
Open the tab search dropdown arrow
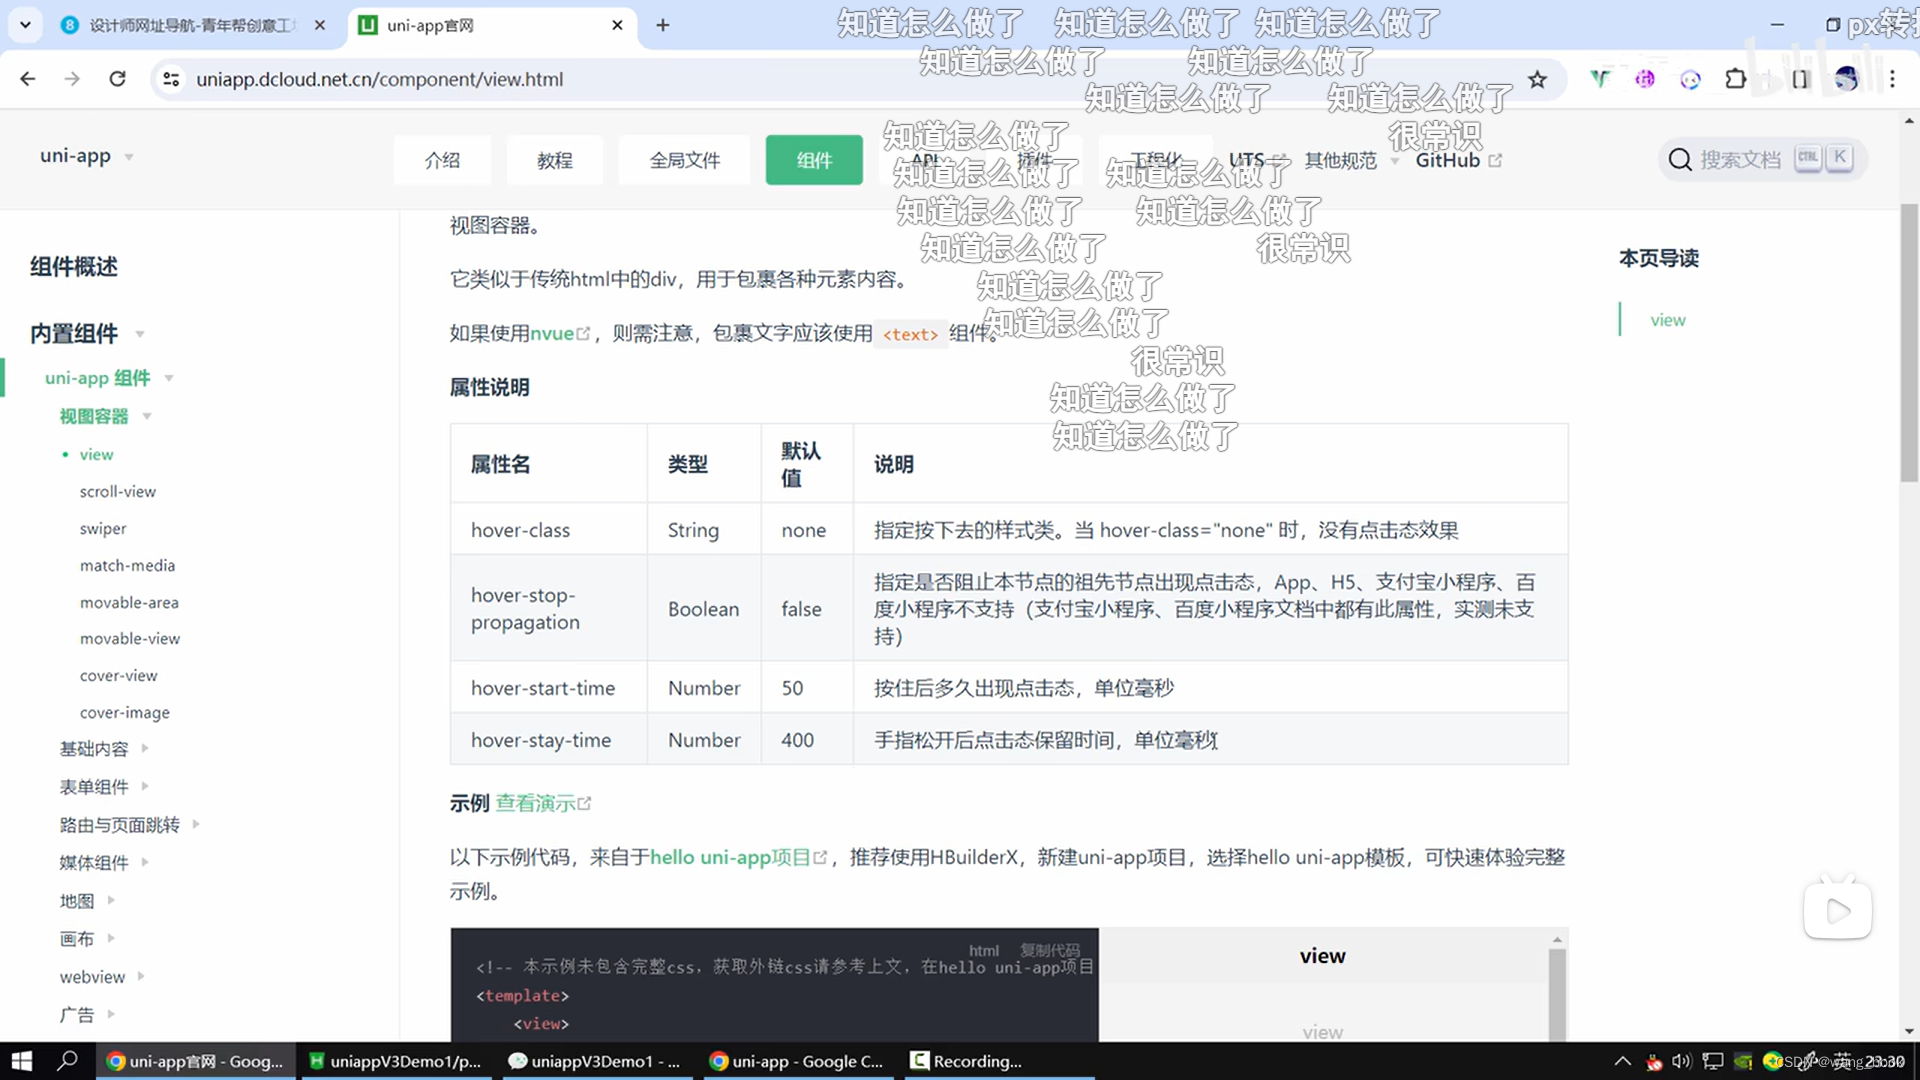[25, 25]
